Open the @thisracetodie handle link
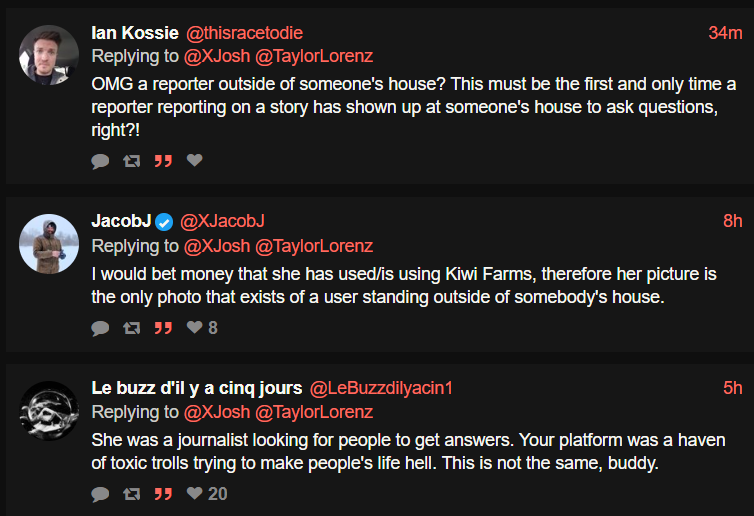The width and height of the screenshot is (754, 516). (x=245, y=33)
